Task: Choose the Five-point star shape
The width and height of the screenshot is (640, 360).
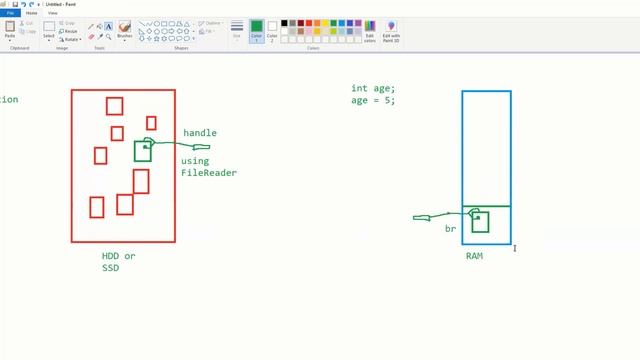Action: pyautogui.click(x=156, y=38)
